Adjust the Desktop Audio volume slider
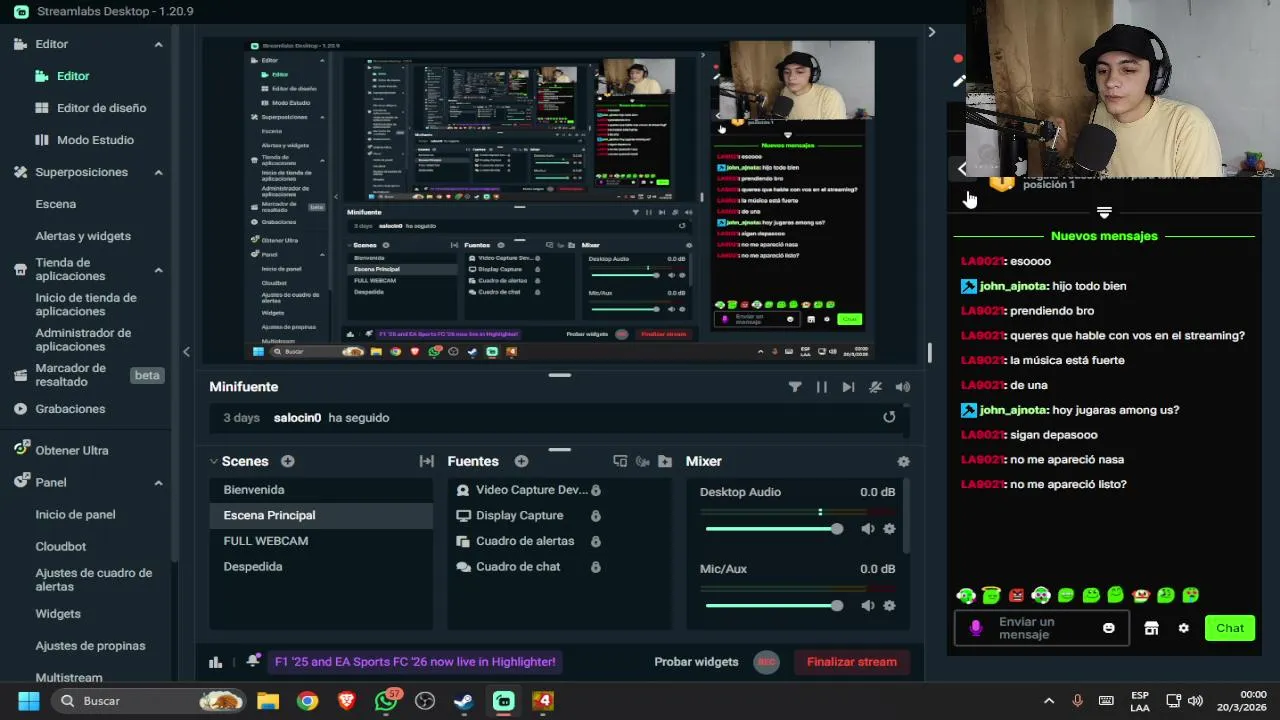 [x=774, y=528]
